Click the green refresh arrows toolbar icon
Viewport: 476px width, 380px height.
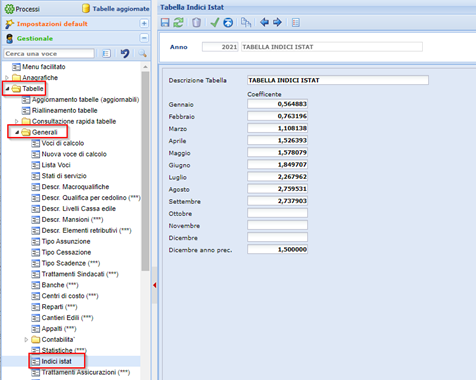[179, 22]
